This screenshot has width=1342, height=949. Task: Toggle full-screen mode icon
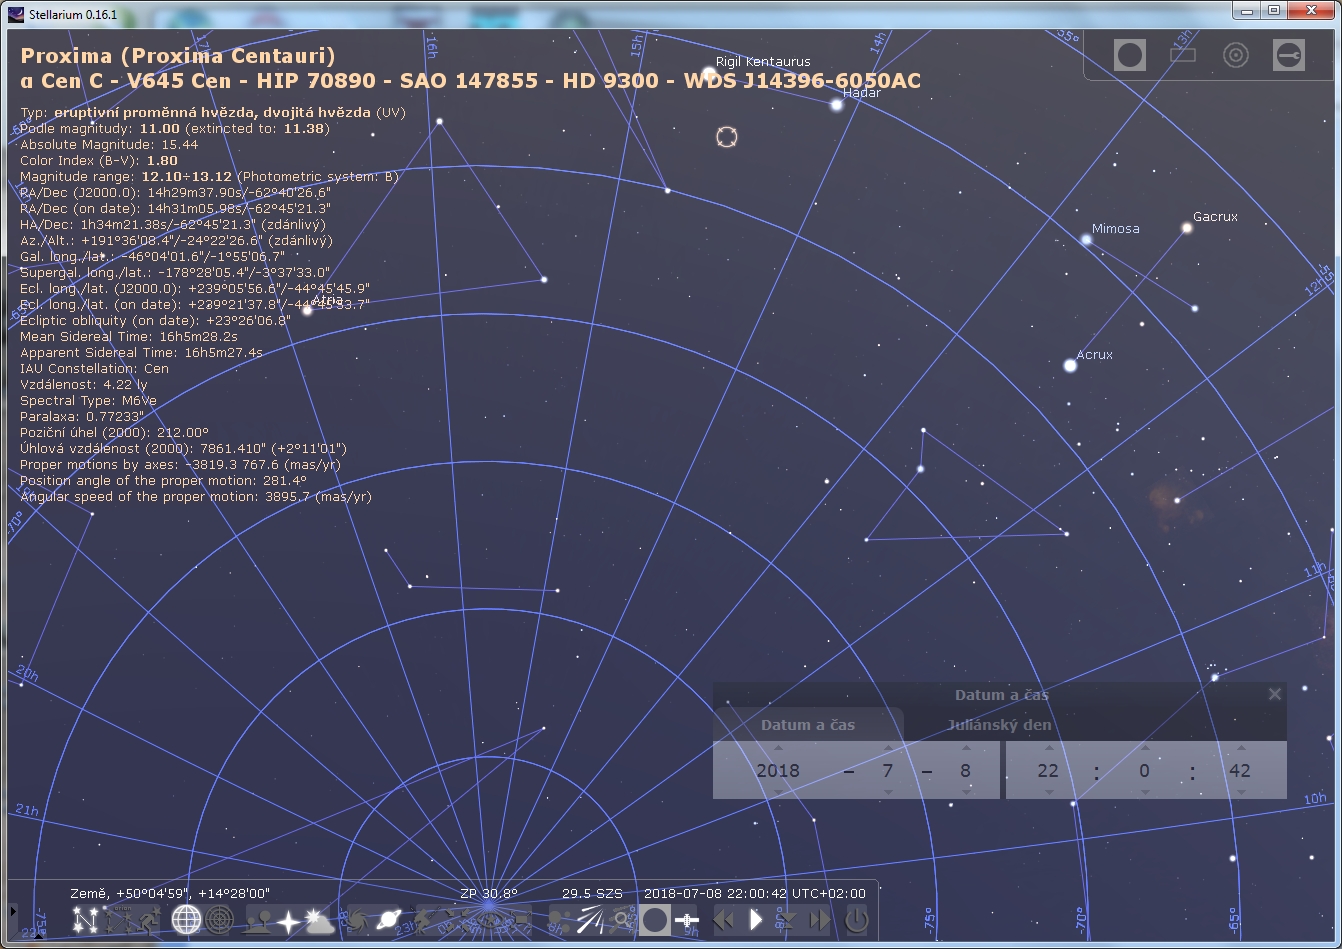[x=521, y=920]
